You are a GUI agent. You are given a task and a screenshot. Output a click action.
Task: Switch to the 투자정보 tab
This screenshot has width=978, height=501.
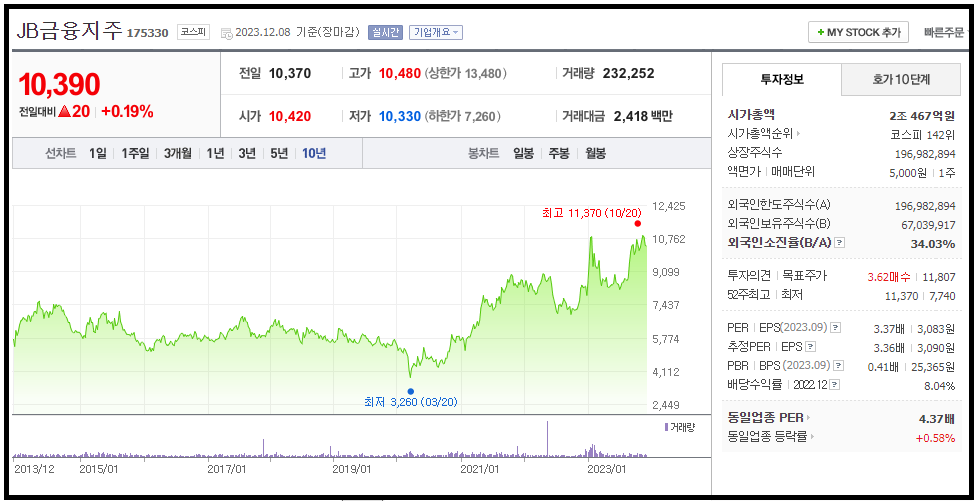(782, 79)
